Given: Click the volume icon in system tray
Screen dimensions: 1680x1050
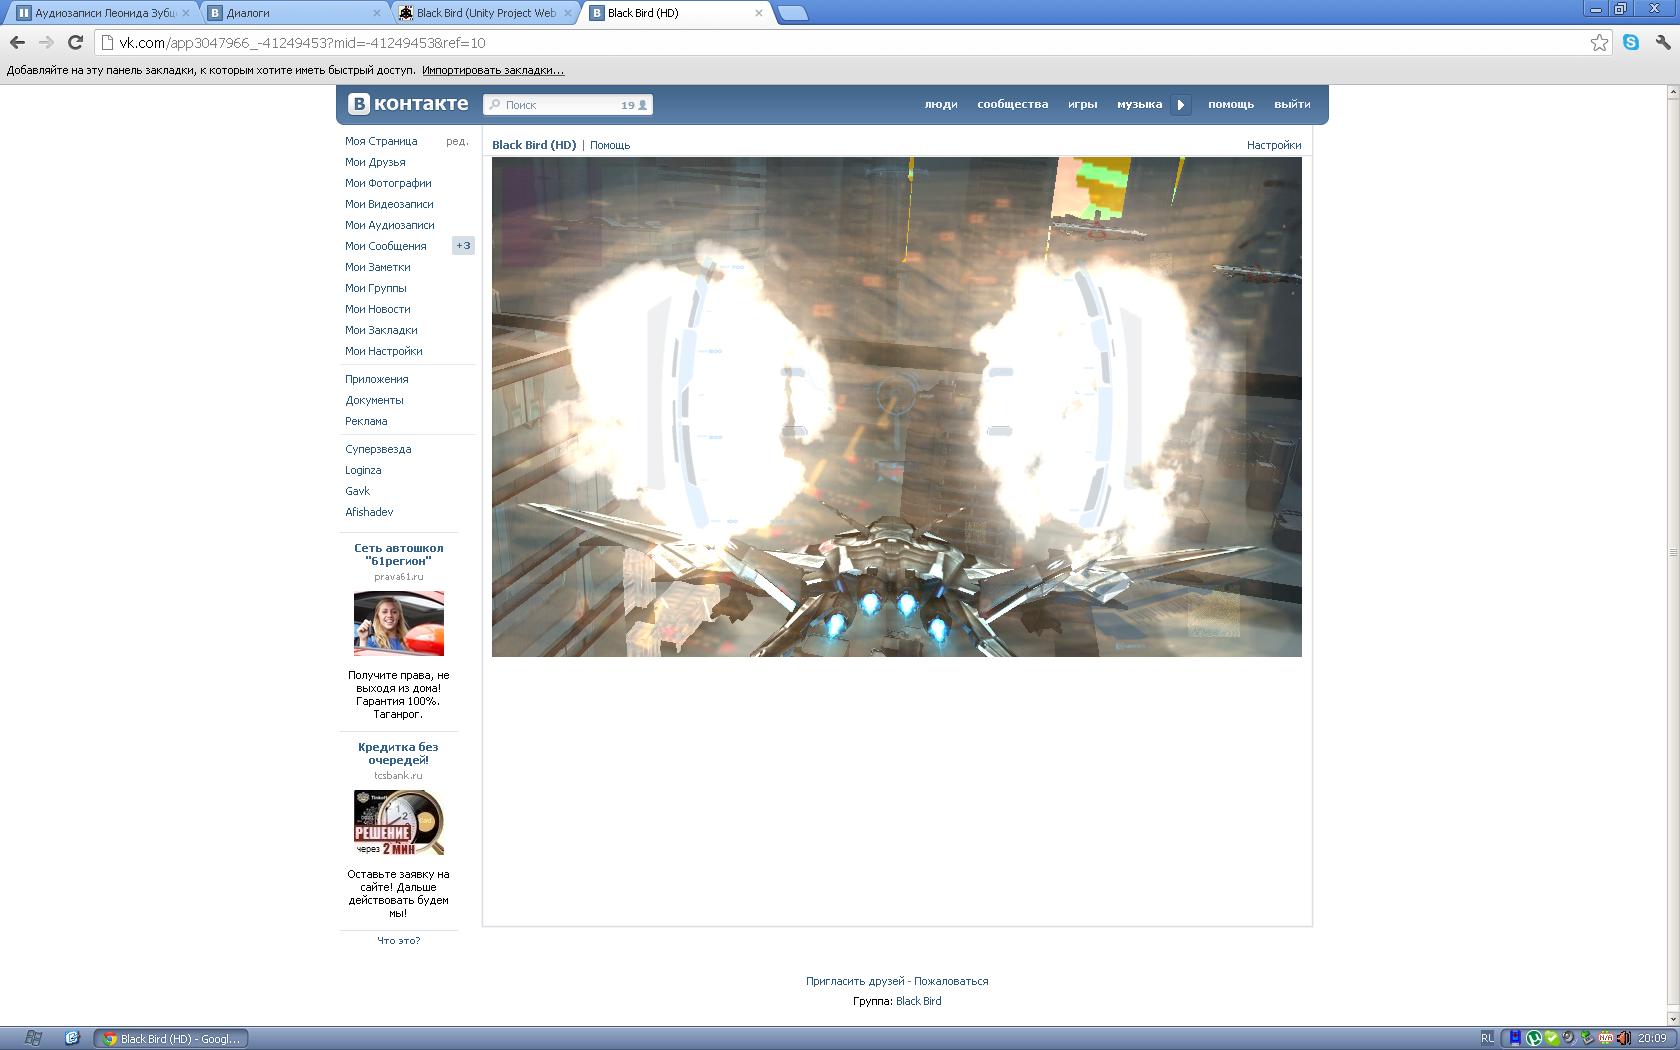Looking at the screenshot, I should [1623, 1038].
